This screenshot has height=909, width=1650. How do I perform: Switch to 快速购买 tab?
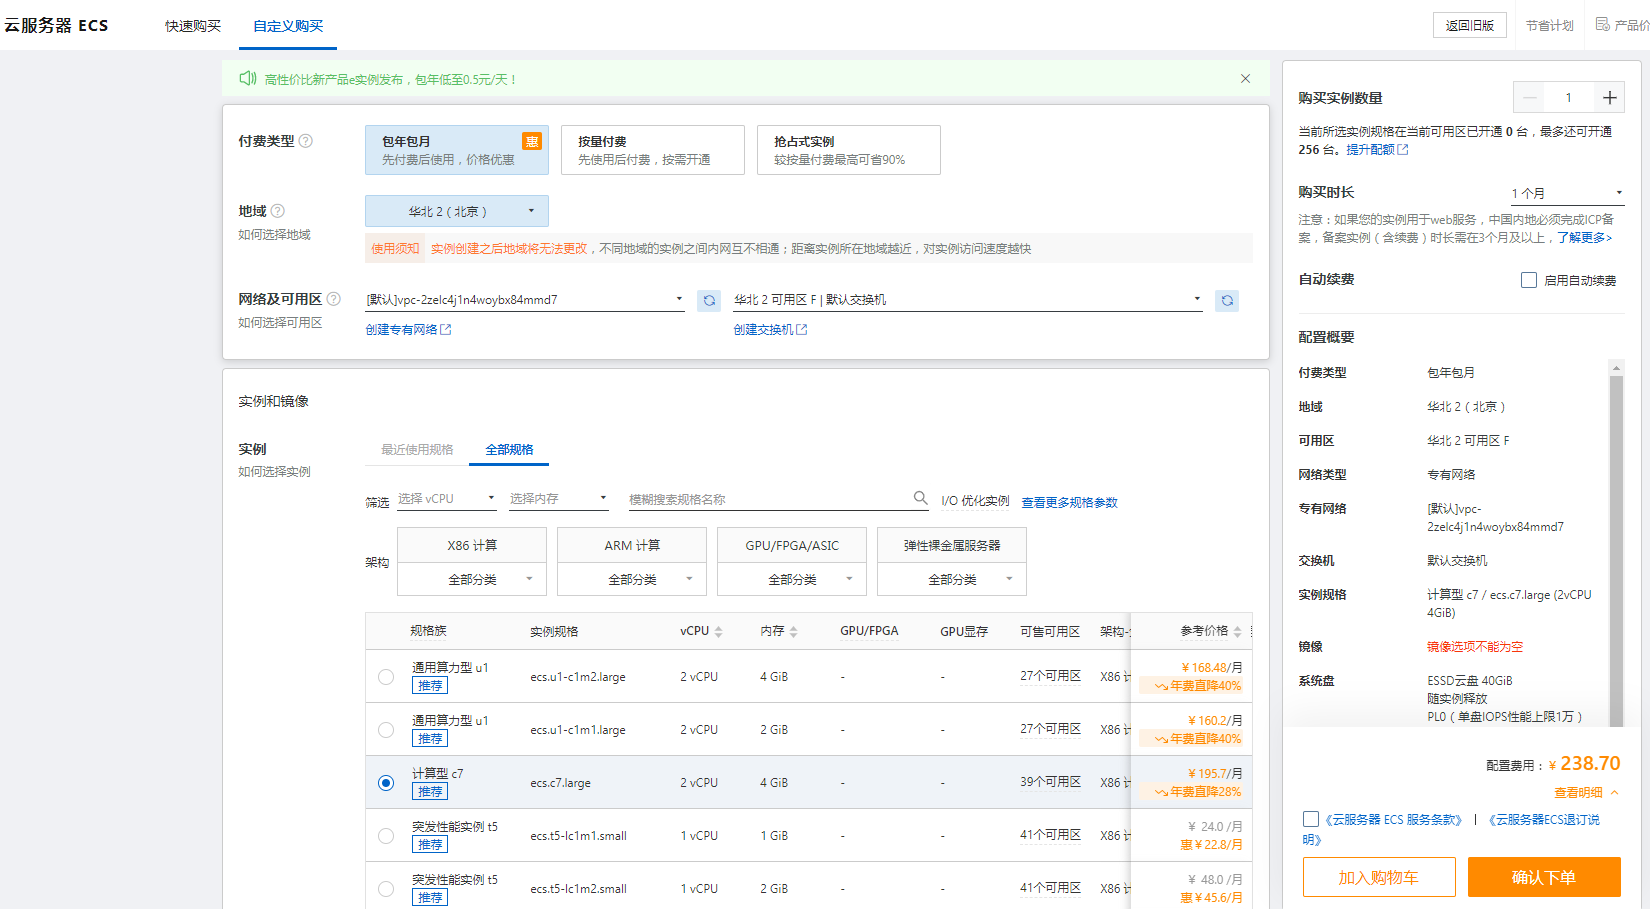(193, 26)
